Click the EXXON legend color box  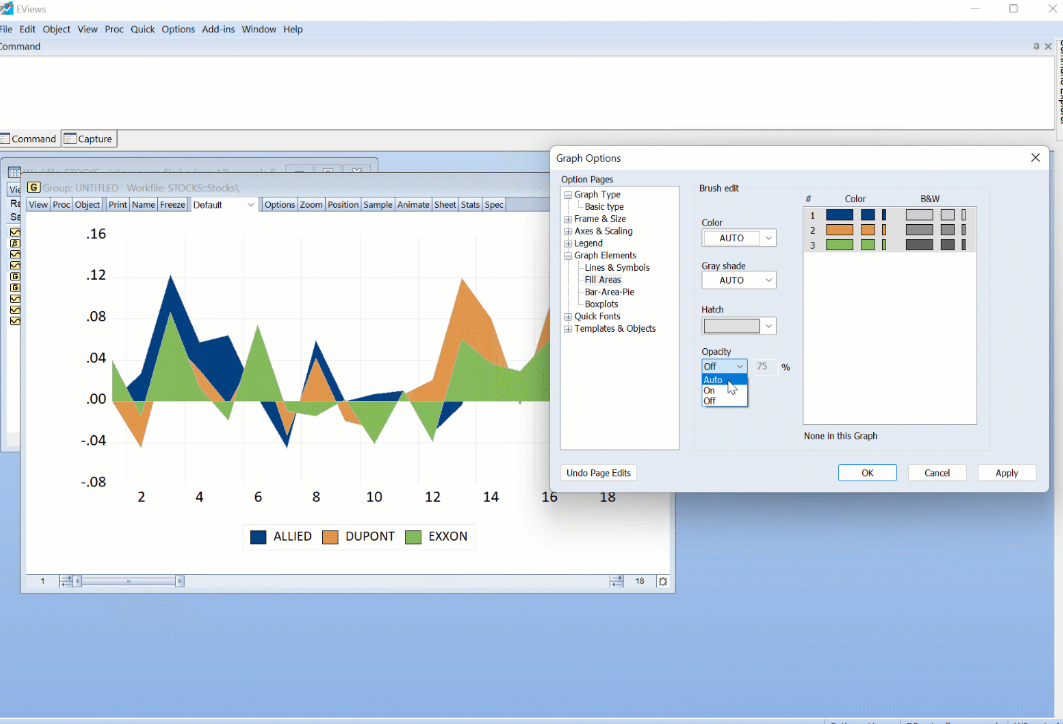pyautogui.click(x=413, y=537)
